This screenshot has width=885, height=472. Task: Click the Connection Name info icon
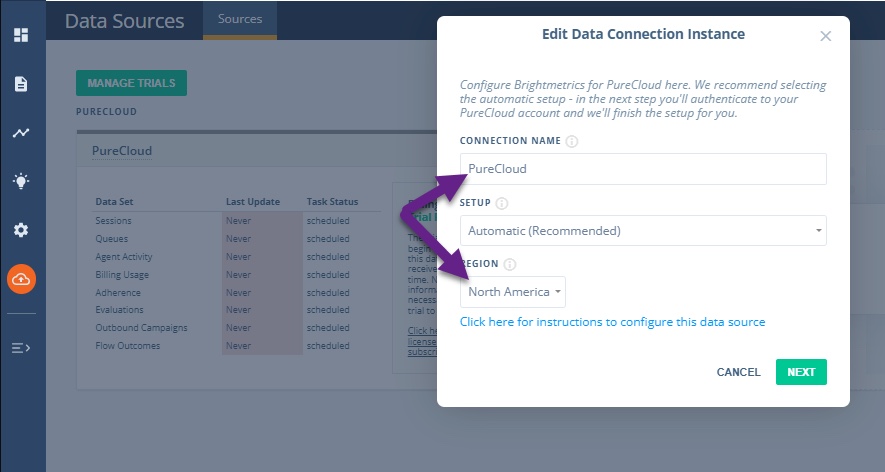tap(572, 141)
